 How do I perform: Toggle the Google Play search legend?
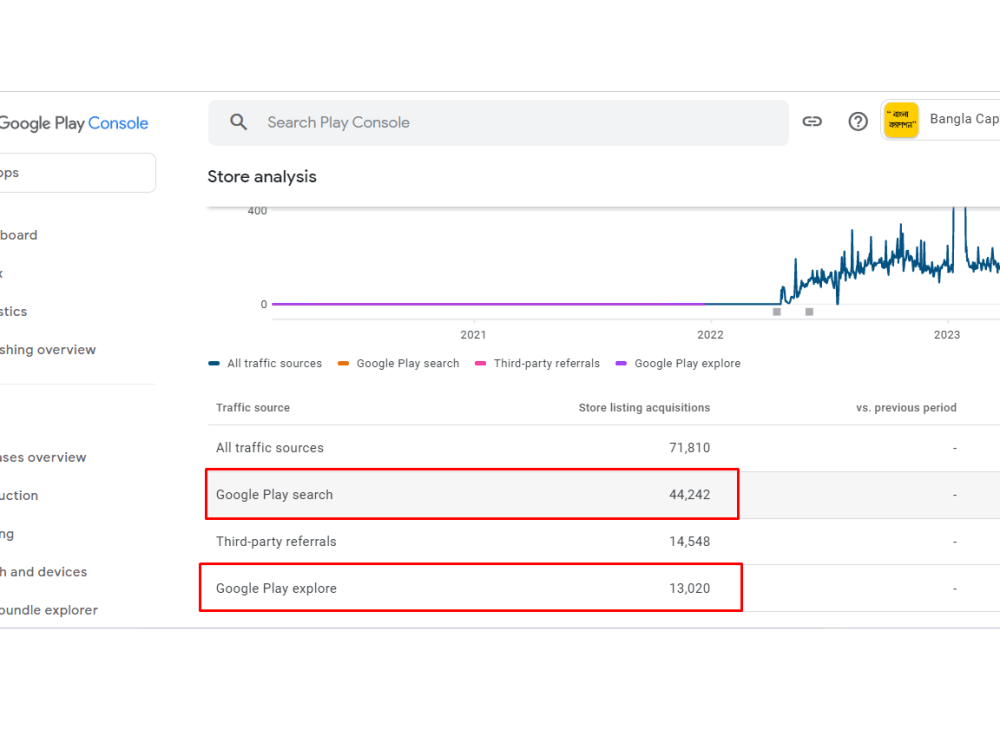(x=399, y=364)
